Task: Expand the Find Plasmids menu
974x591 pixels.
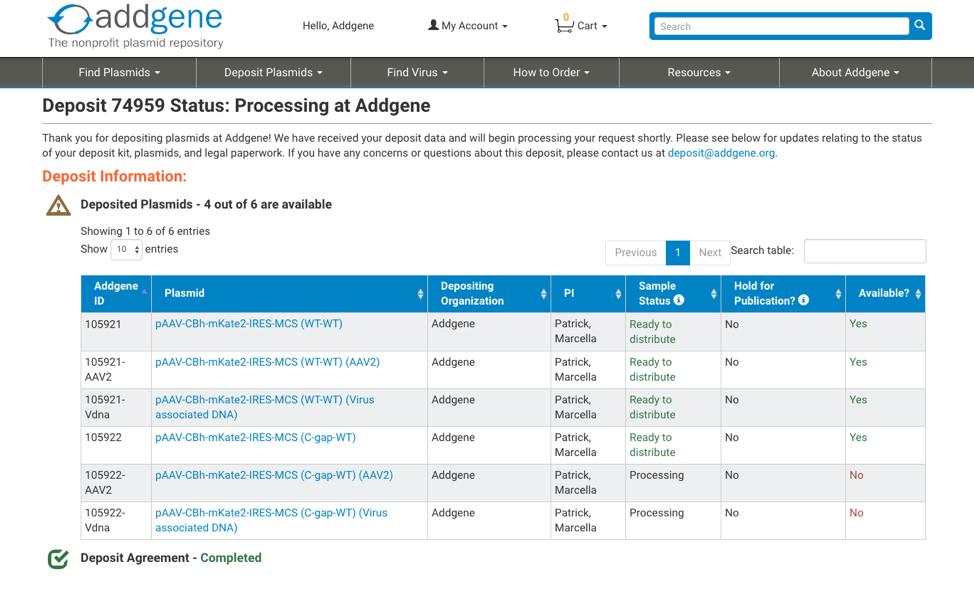Action: pos(119,73)
